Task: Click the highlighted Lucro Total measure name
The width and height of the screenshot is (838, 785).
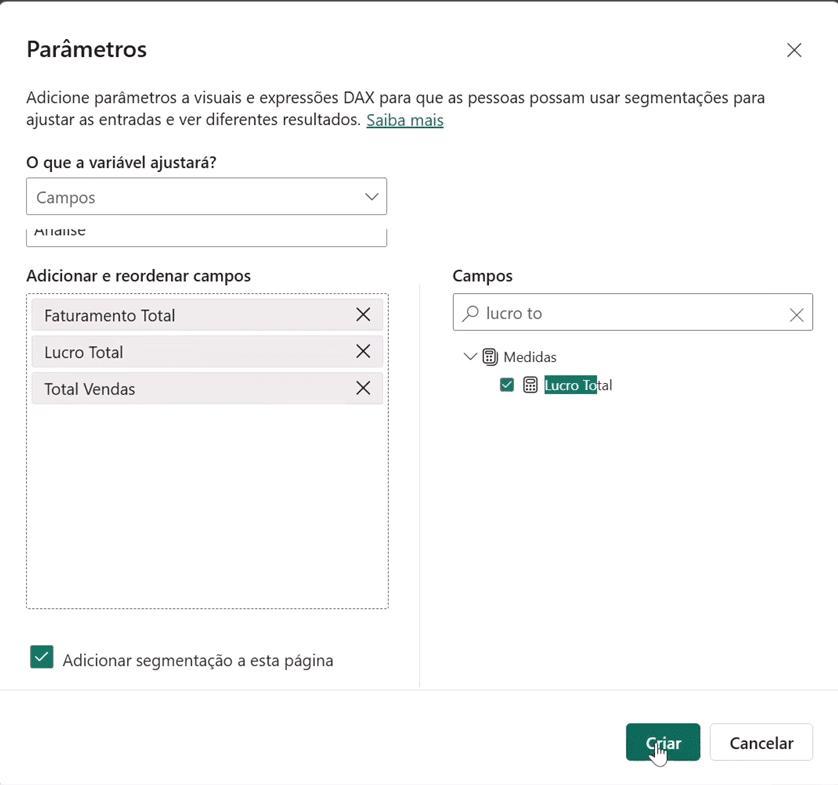Action: (x=578, y=385)
